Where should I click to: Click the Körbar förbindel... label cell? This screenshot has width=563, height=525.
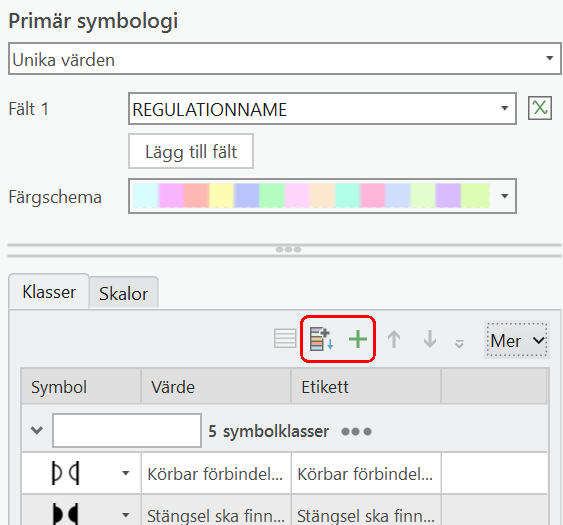click(x=366, y=473)
